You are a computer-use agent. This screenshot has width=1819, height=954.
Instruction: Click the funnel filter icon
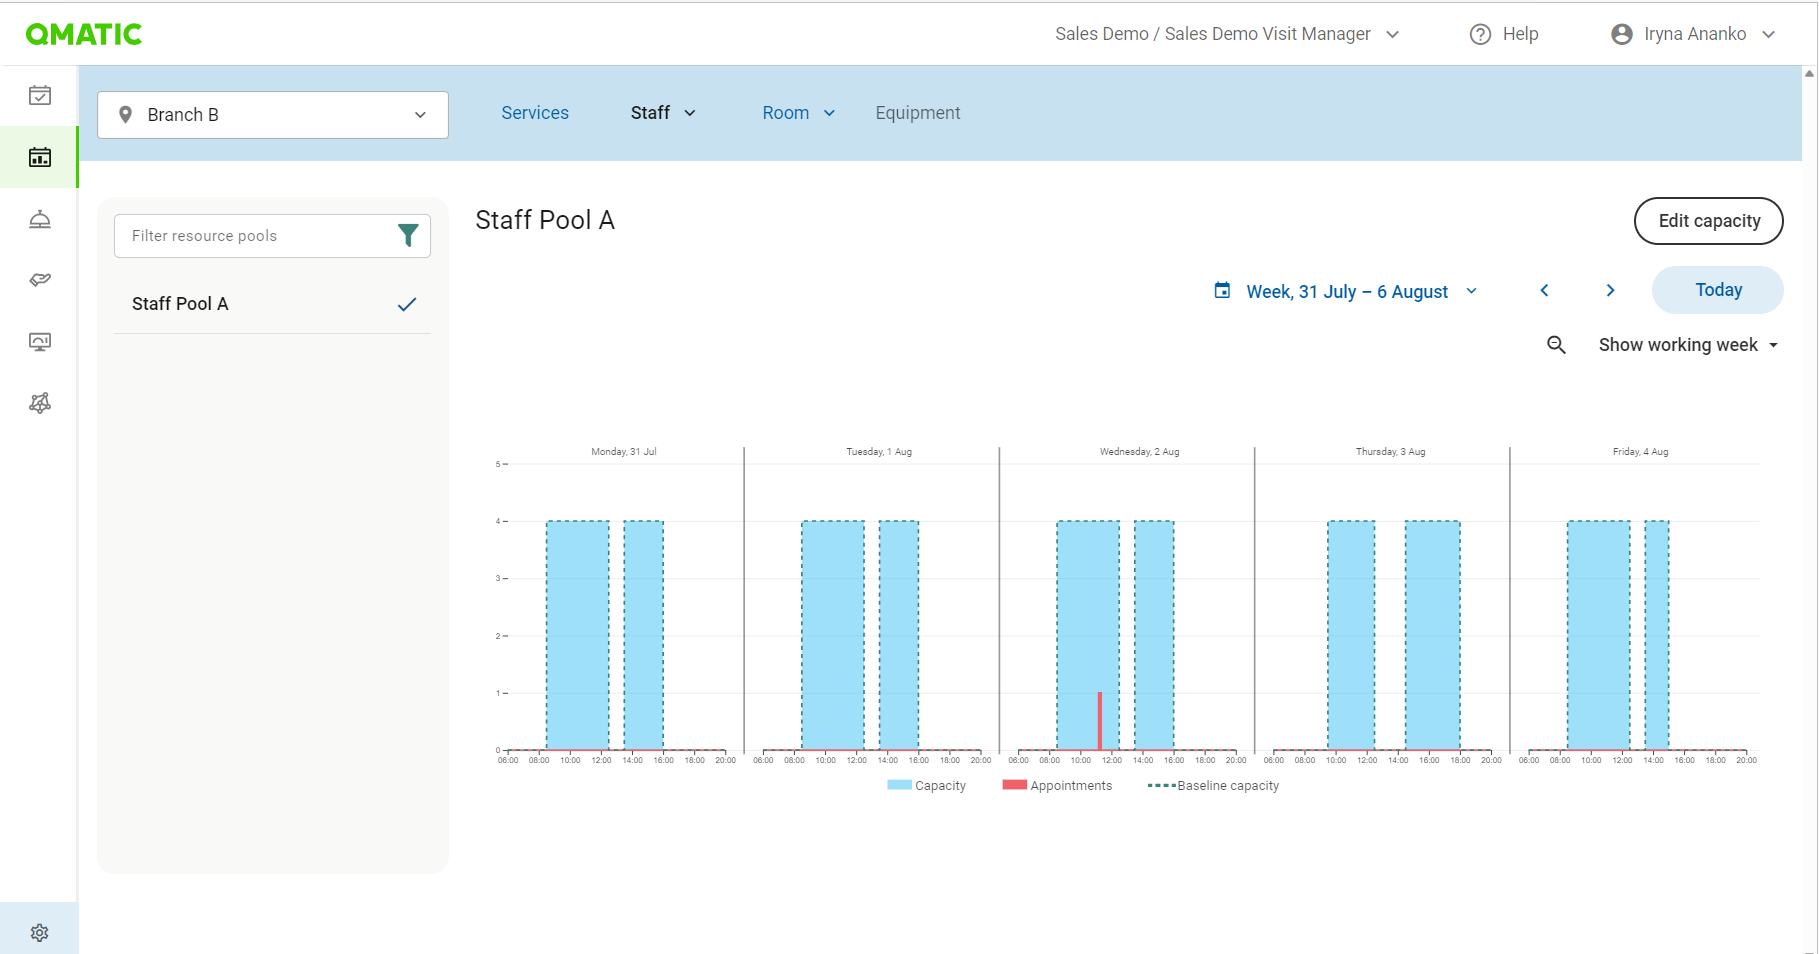click(408, 235)
